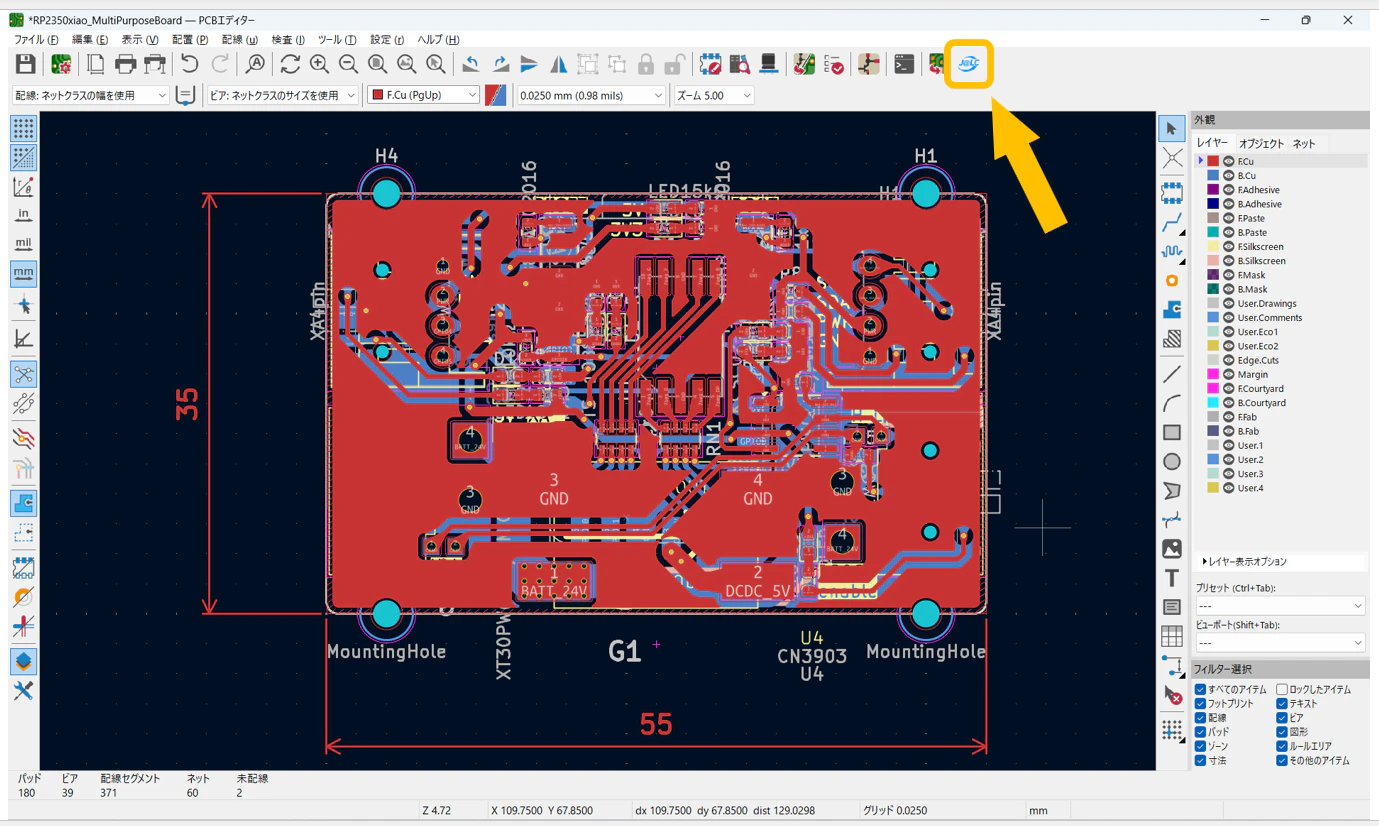Screen dimensions: 1379x826
Task: Select the delete items tool icon
Action: click(x=1172, y=695)
